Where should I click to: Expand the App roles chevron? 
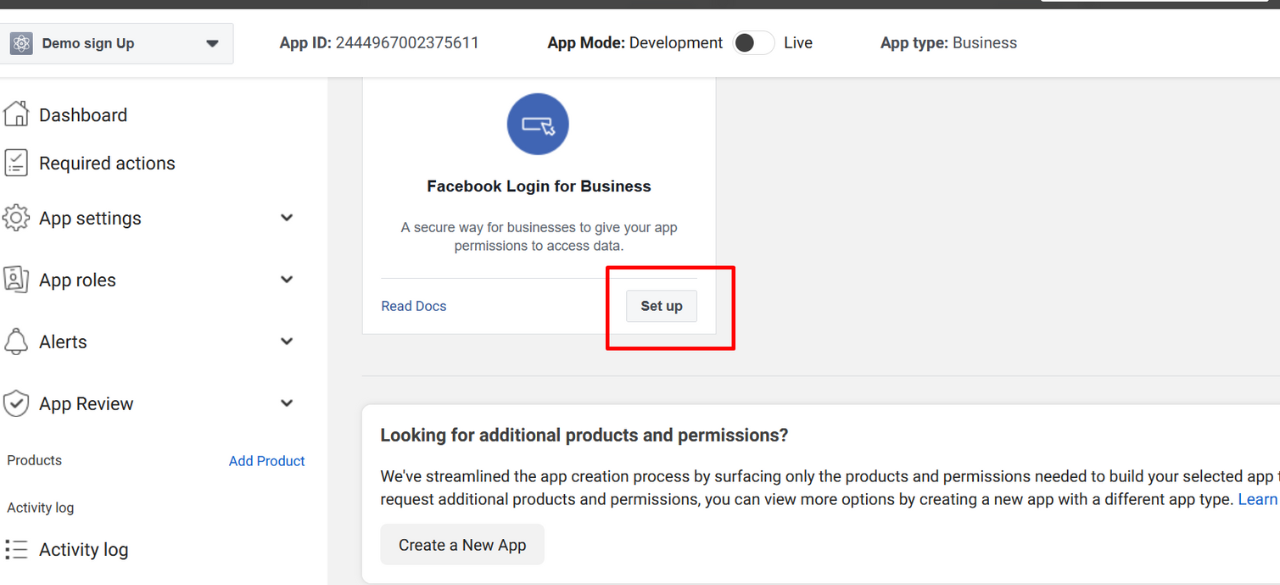click(287, 280)
